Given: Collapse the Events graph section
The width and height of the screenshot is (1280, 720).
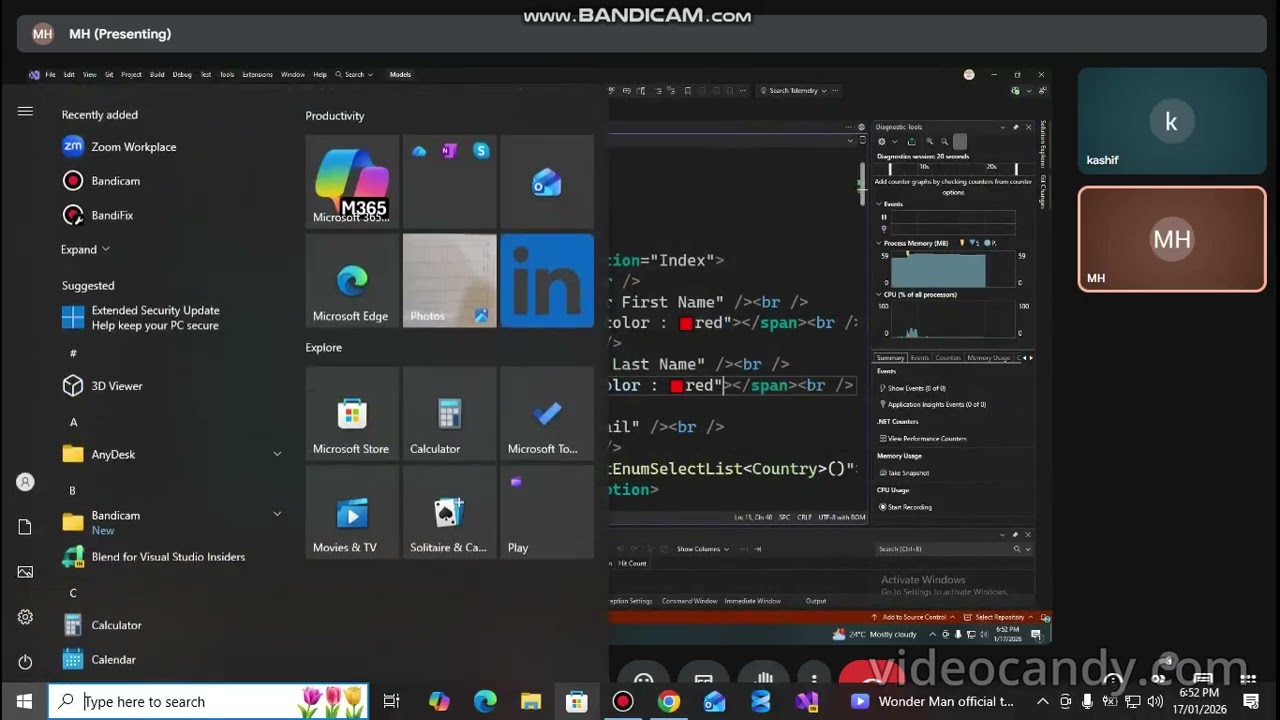Looking at the screenshot, I should point(879,204).
